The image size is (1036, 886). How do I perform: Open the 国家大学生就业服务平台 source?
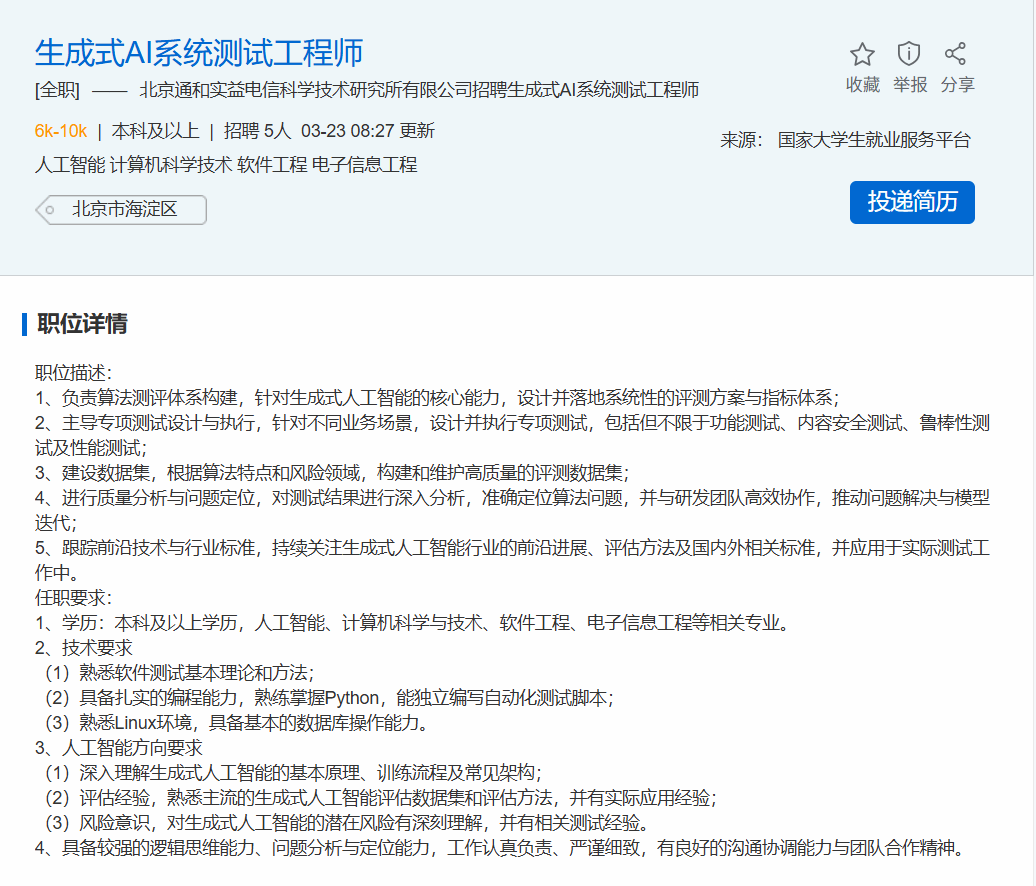point(874,140)
